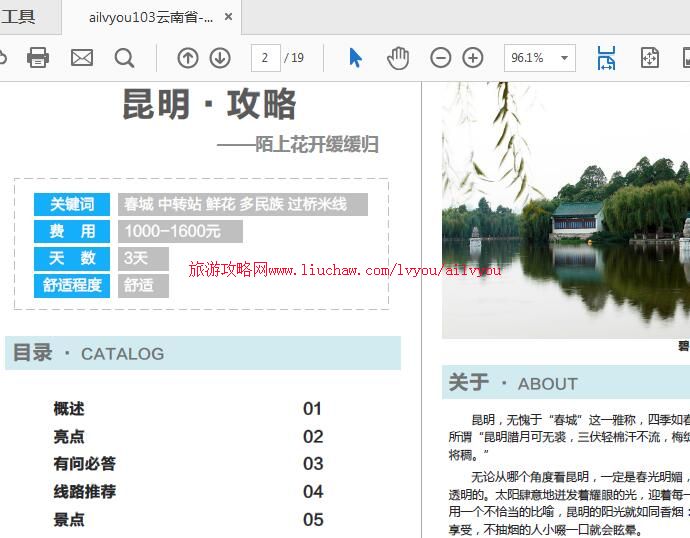Zoom in with the plus button
This screenshot has width=690, height=538.
click(473, 58)
